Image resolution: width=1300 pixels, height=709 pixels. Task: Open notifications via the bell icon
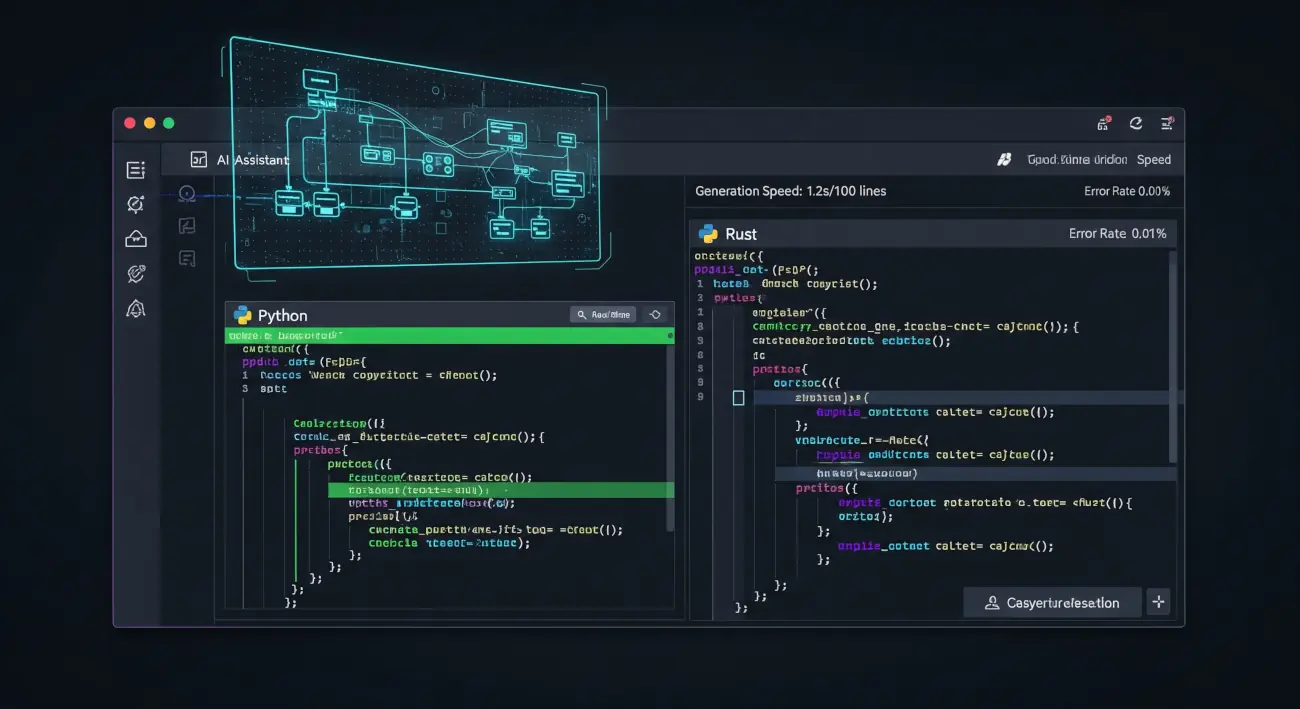(135, 309)
